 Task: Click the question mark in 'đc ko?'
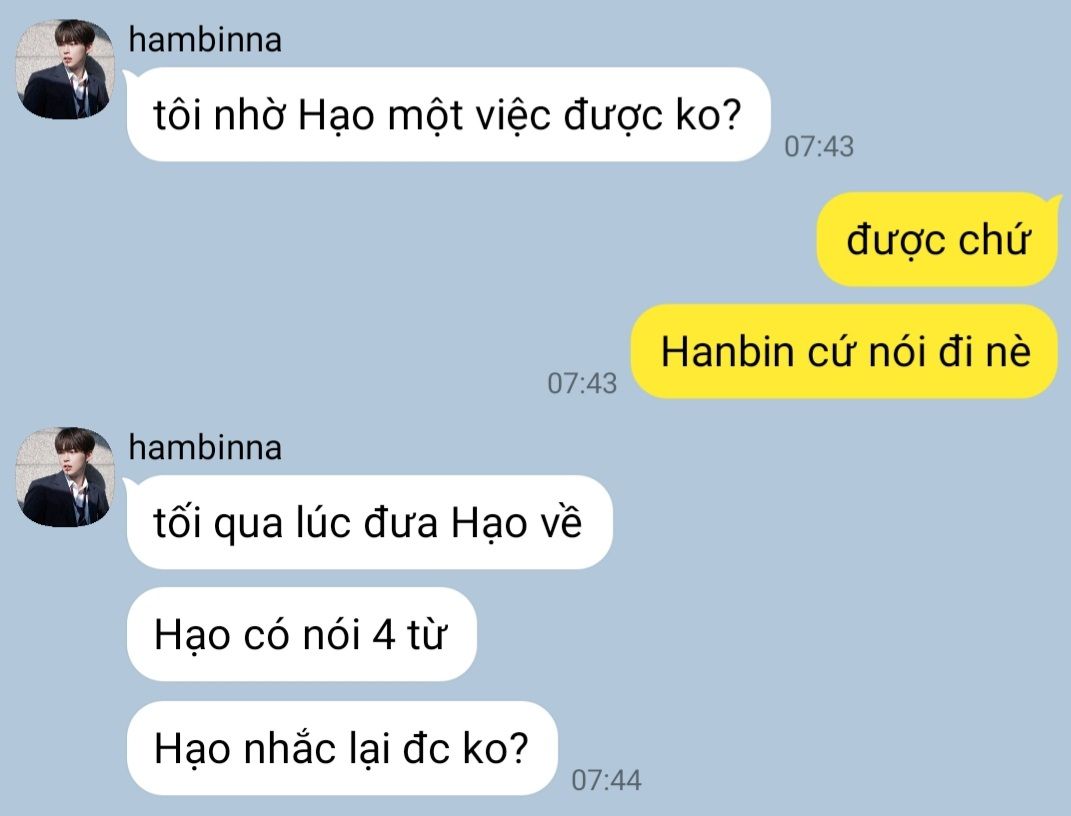coord(518,748)
